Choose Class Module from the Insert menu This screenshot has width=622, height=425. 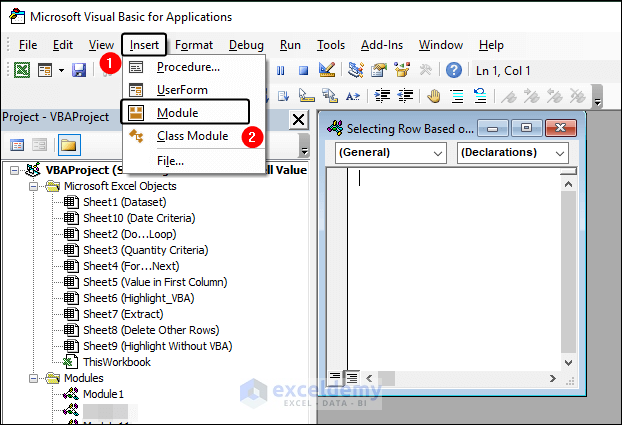193,136
